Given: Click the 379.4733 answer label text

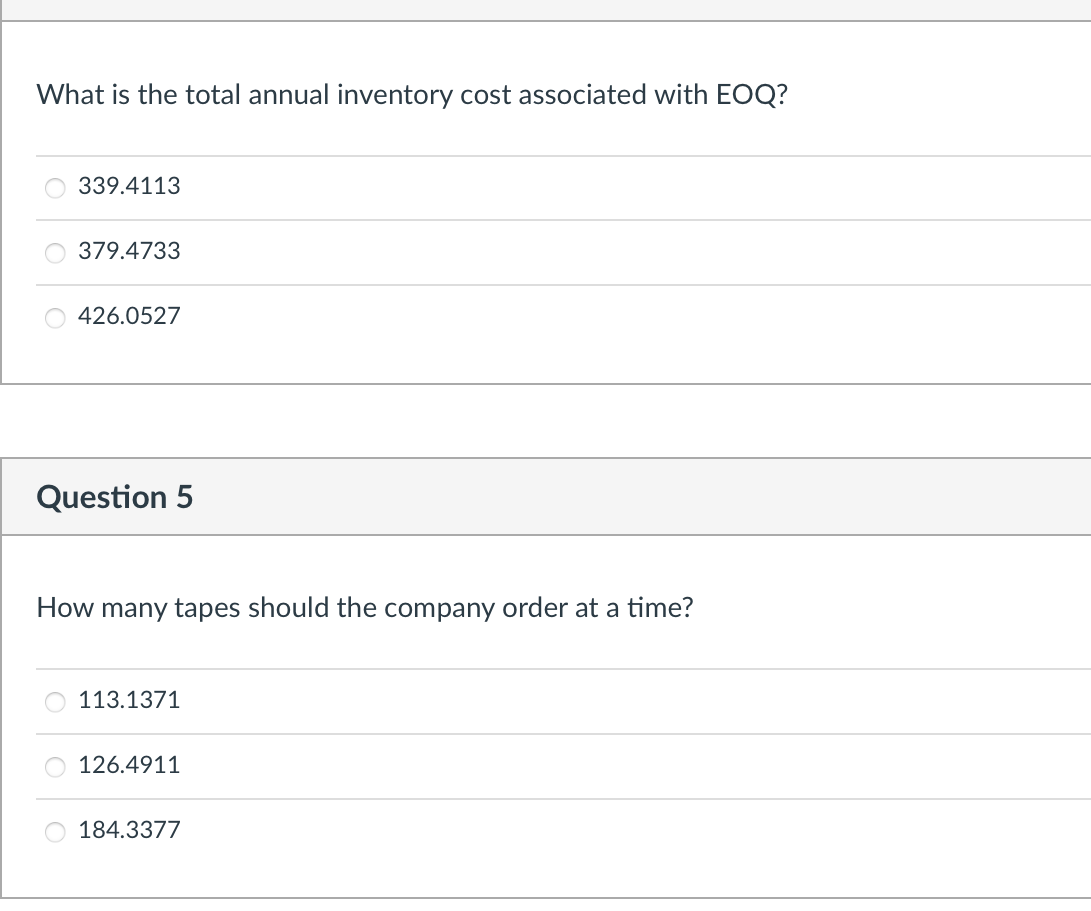Looking at the screenshot, I should click(x=129, y=251).
